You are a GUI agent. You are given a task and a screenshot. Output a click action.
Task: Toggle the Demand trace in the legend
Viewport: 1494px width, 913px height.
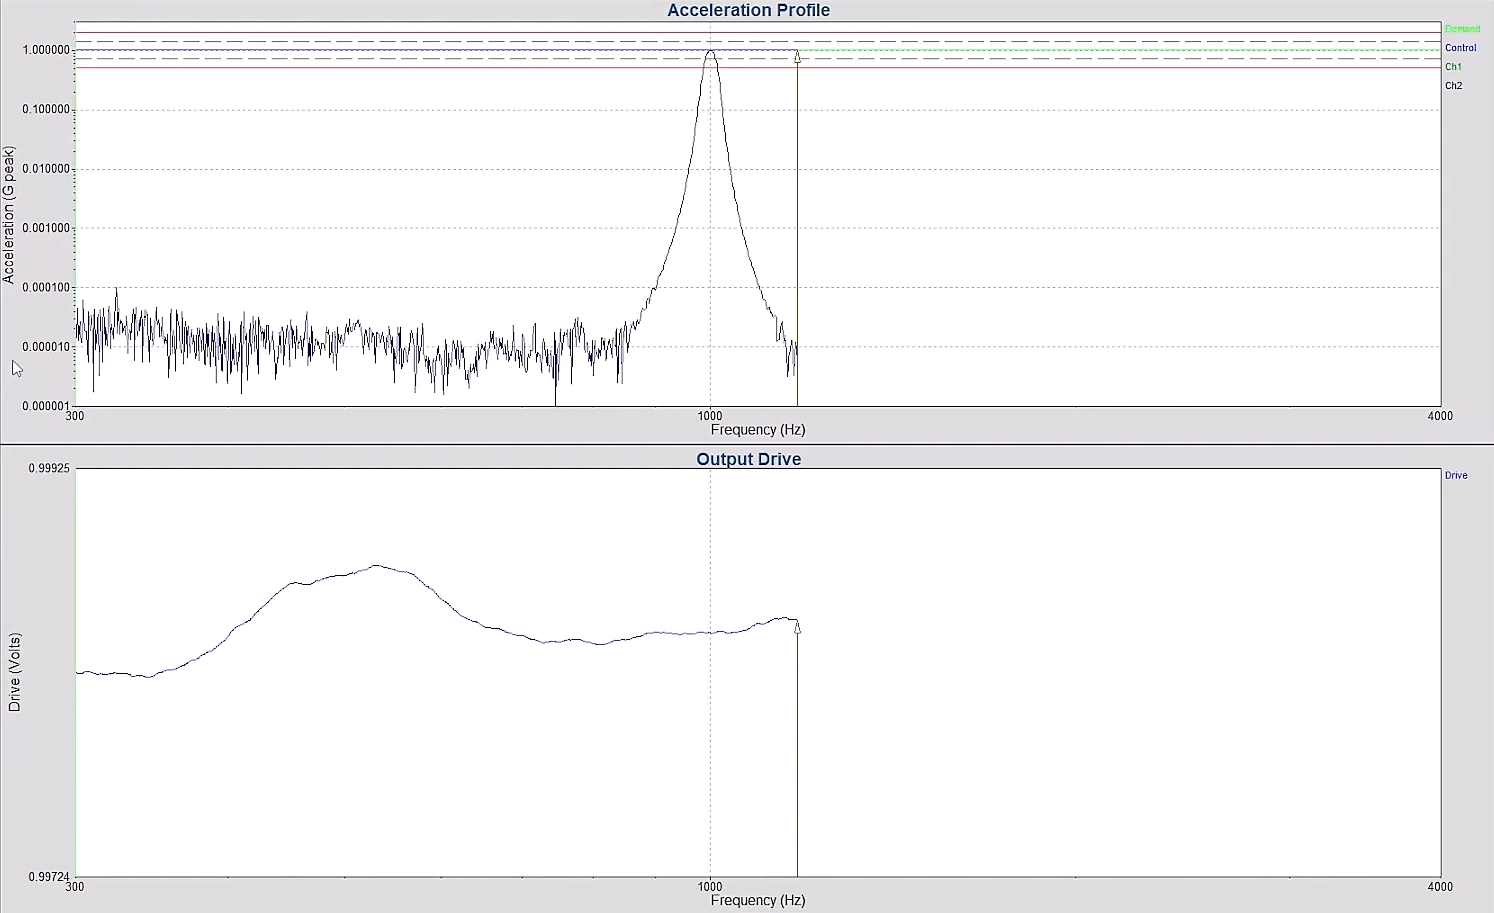click(1461, 28)
